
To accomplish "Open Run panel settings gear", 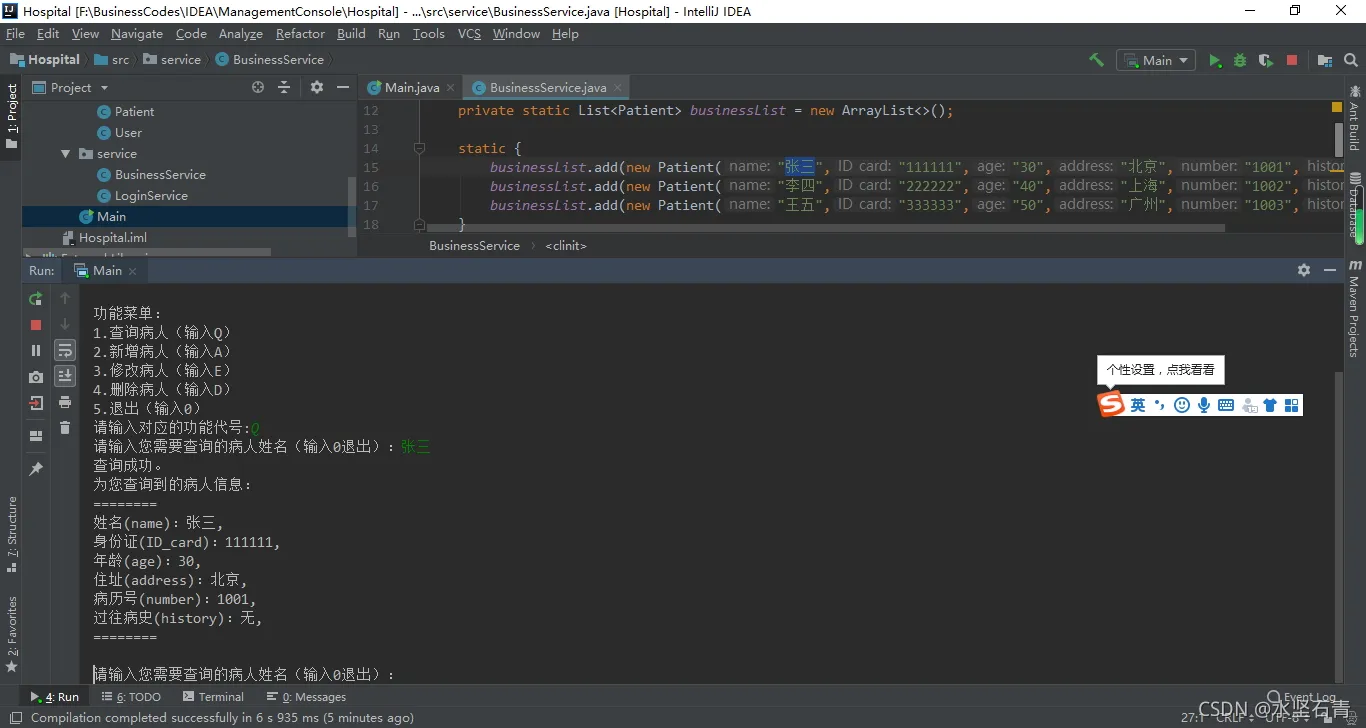I will [1304, 270].
